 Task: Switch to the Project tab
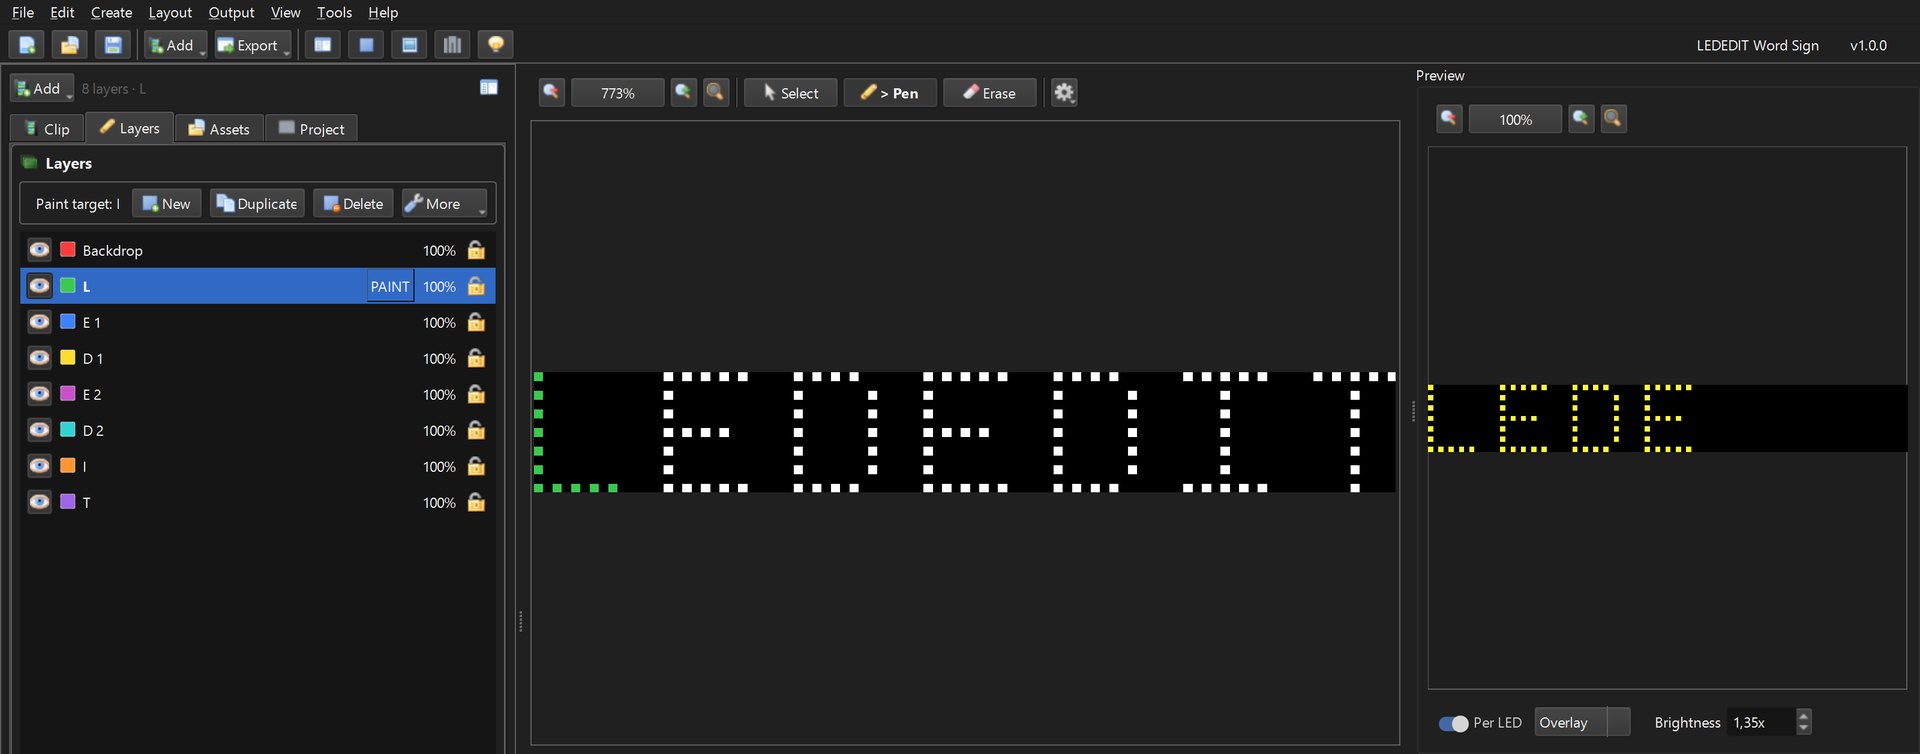311,129
